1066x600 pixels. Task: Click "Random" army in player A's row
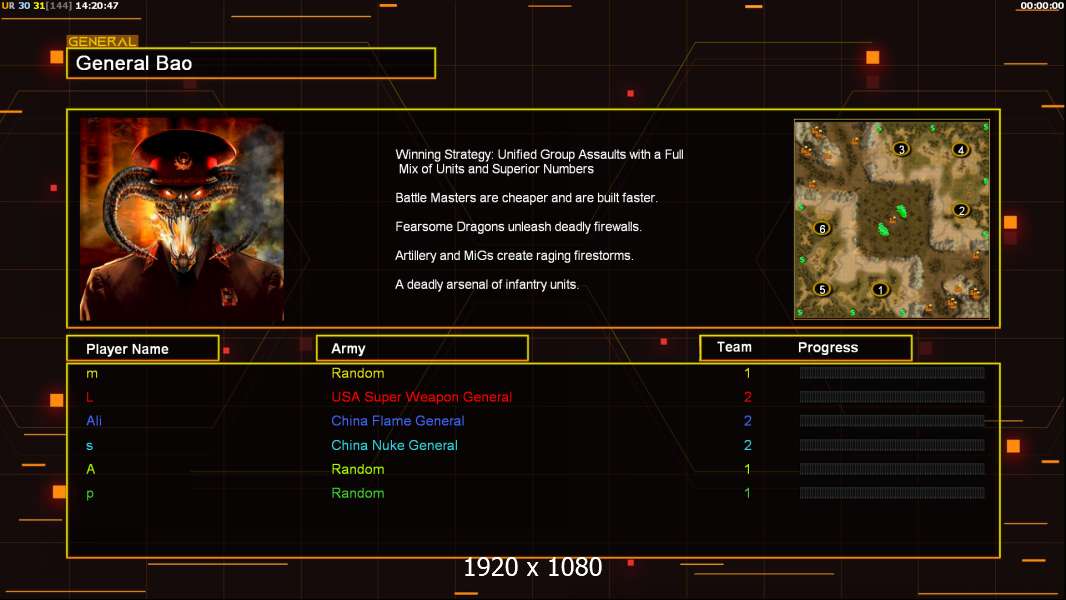point(358,469)
